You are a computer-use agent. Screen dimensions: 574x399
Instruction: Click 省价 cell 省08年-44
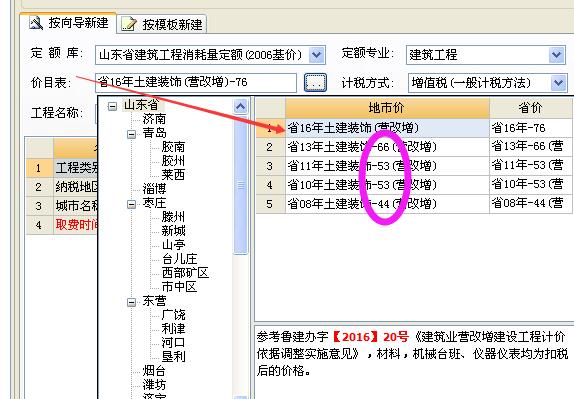pyautogui.click(x=530, y=204)
